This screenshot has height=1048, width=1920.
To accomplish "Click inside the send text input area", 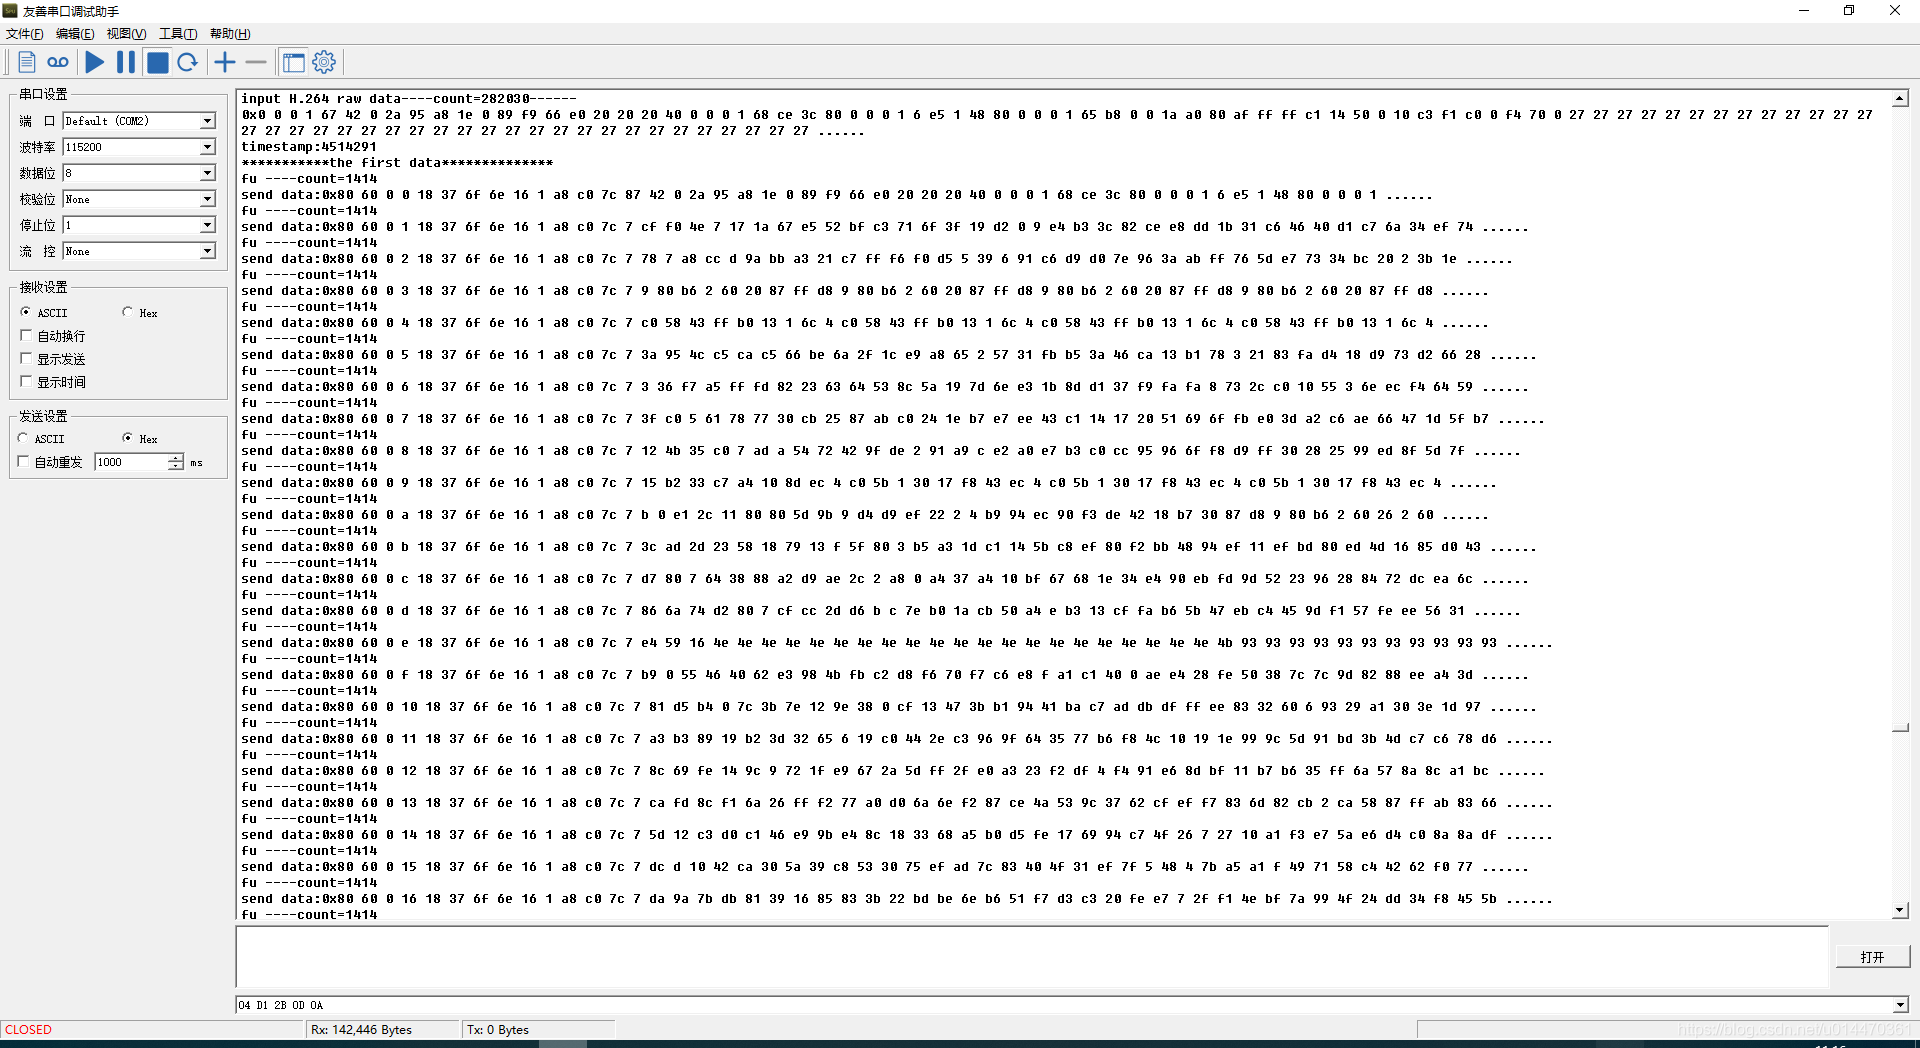I will [x=1032, y=957].
